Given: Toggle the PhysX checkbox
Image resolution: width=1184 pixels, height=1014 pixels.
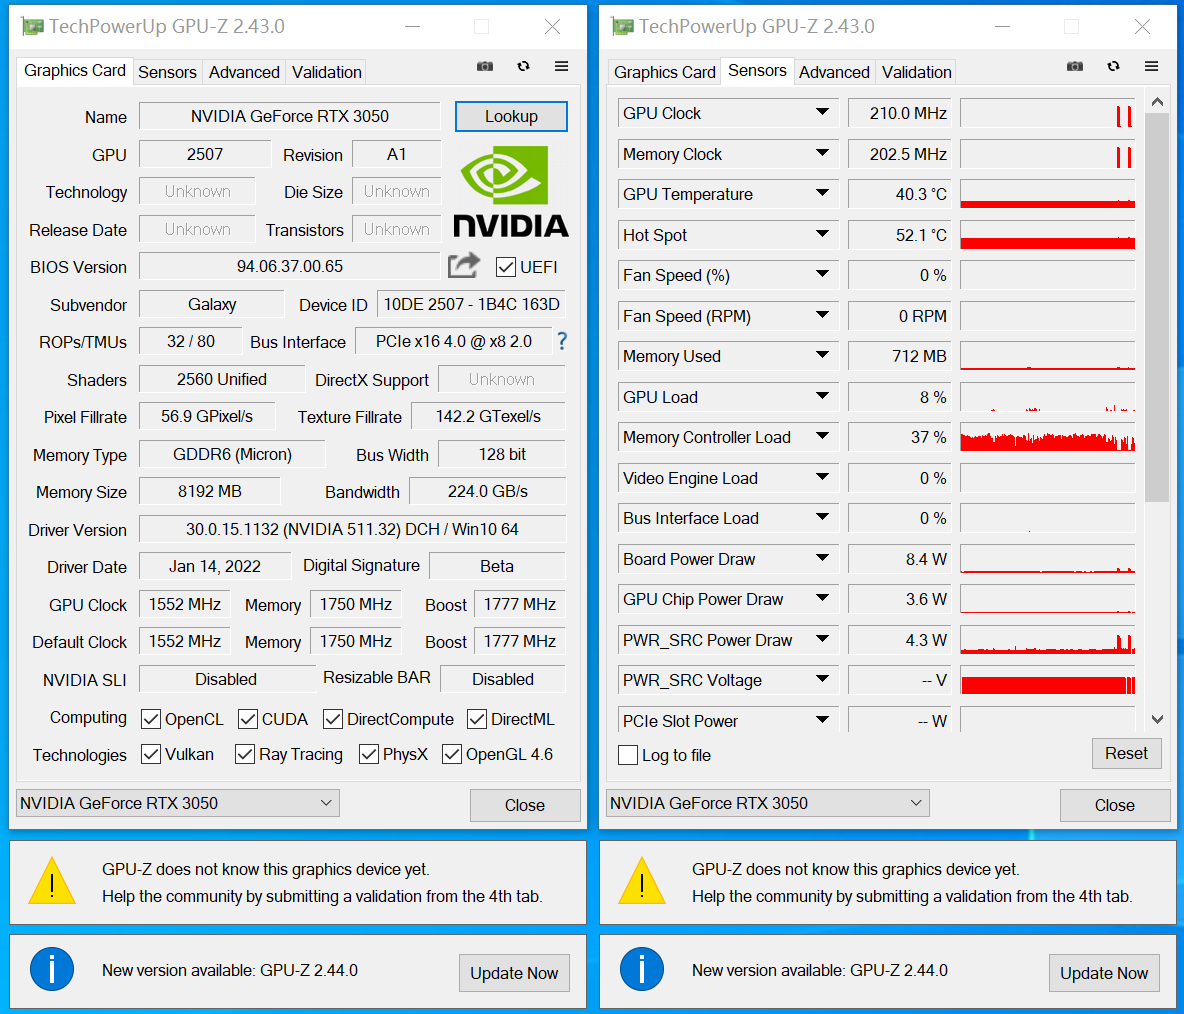Looking at the screenshot, I should tap(369, 754).
